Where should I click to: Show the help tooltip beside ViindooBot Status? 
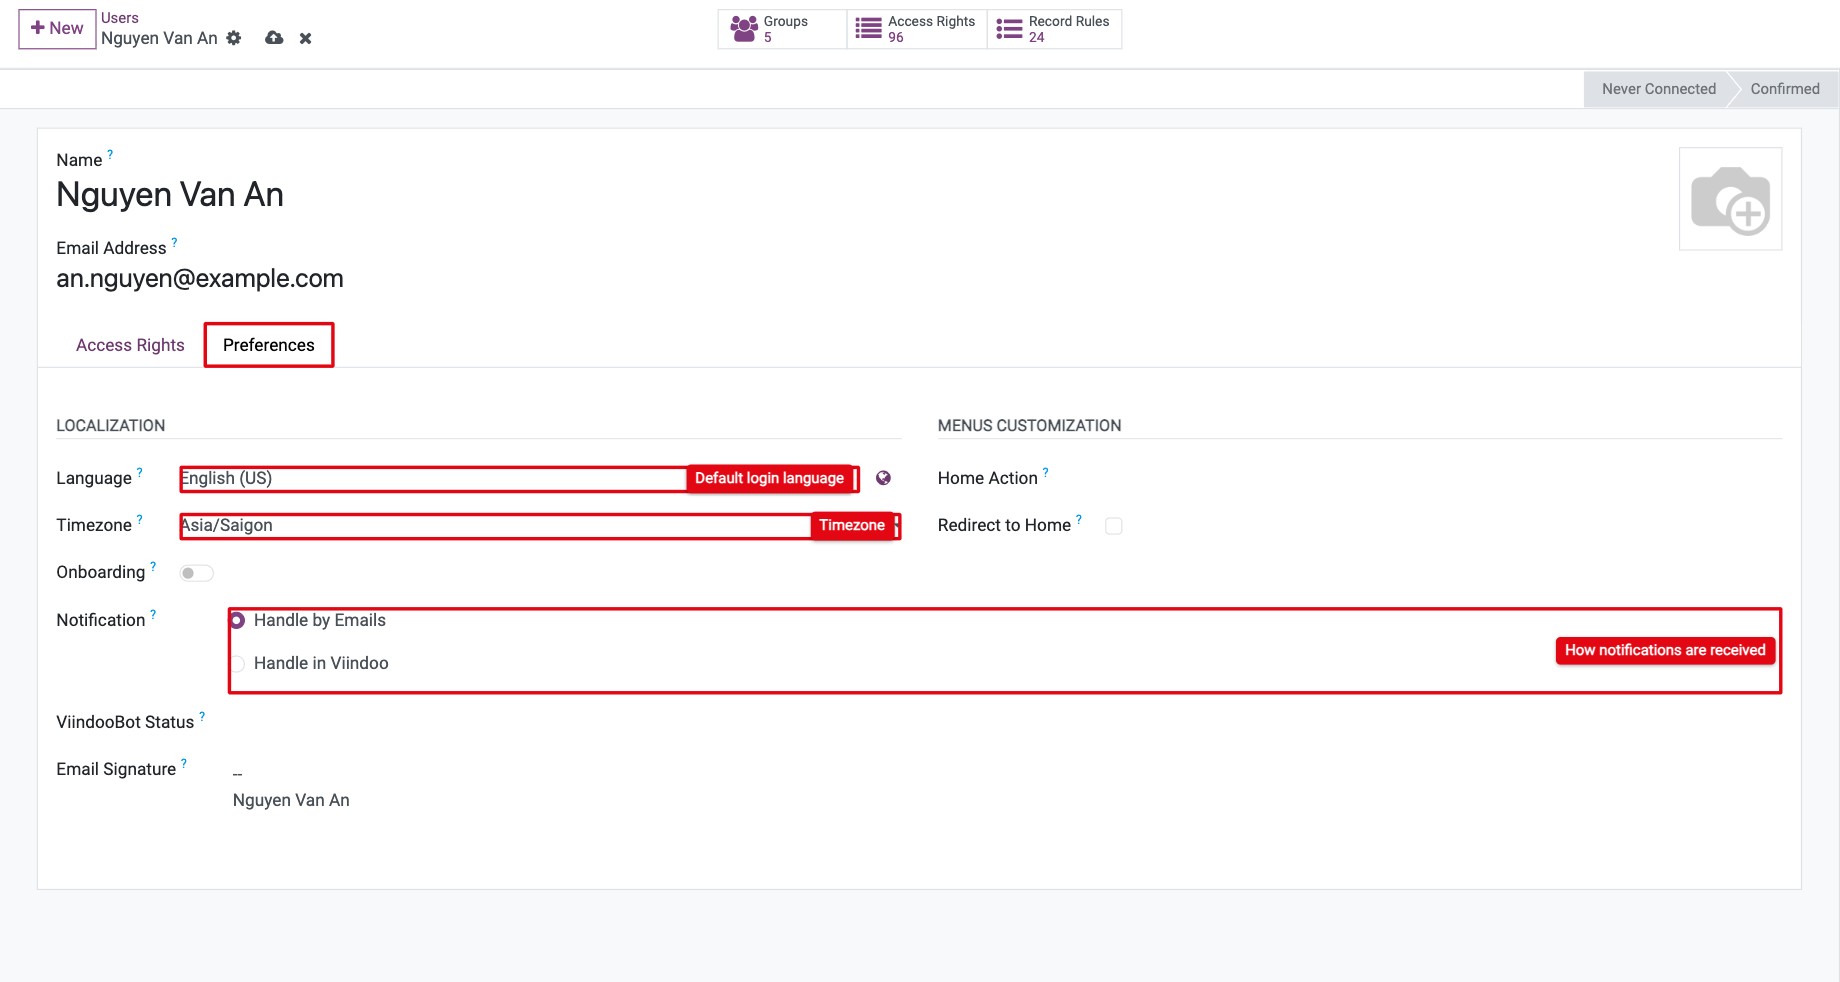coord(202,716)
